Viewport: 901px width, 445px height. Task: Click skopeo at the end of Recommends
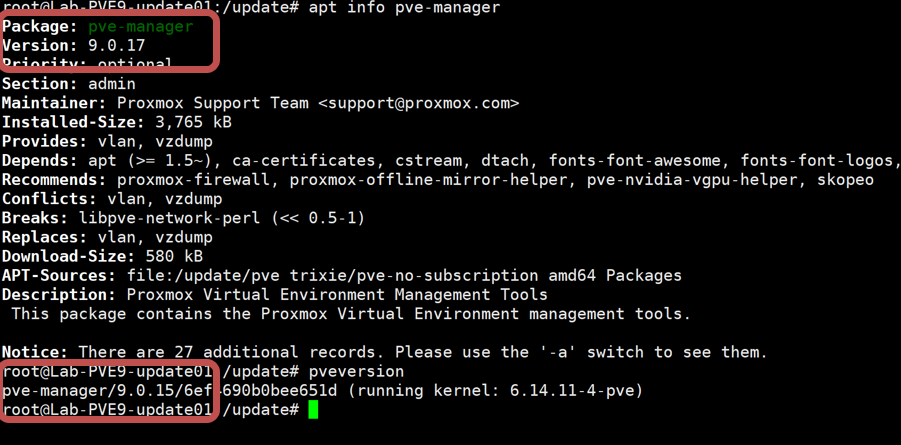841,180
